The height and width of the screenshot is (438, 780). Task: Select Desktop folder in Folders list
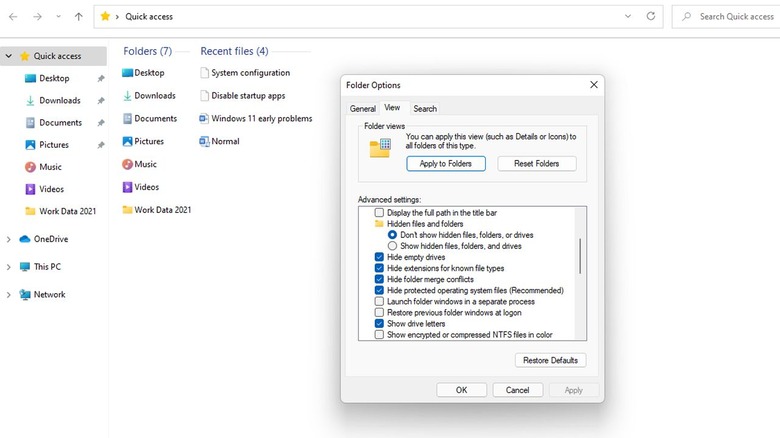click(143, 73)
